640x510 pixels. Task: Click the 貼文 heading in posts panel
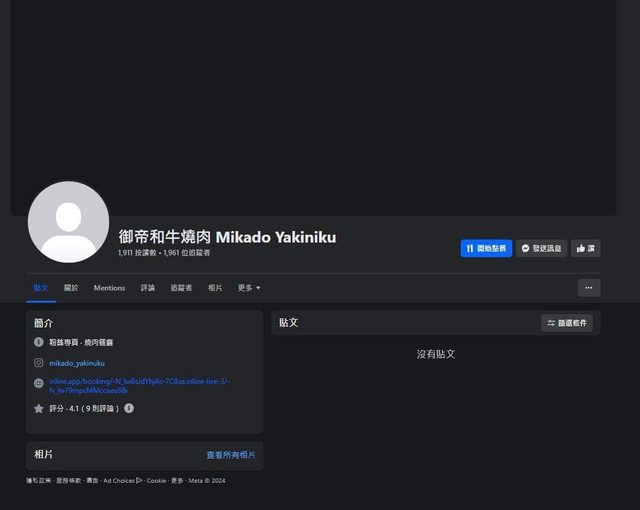coord(289,323)
